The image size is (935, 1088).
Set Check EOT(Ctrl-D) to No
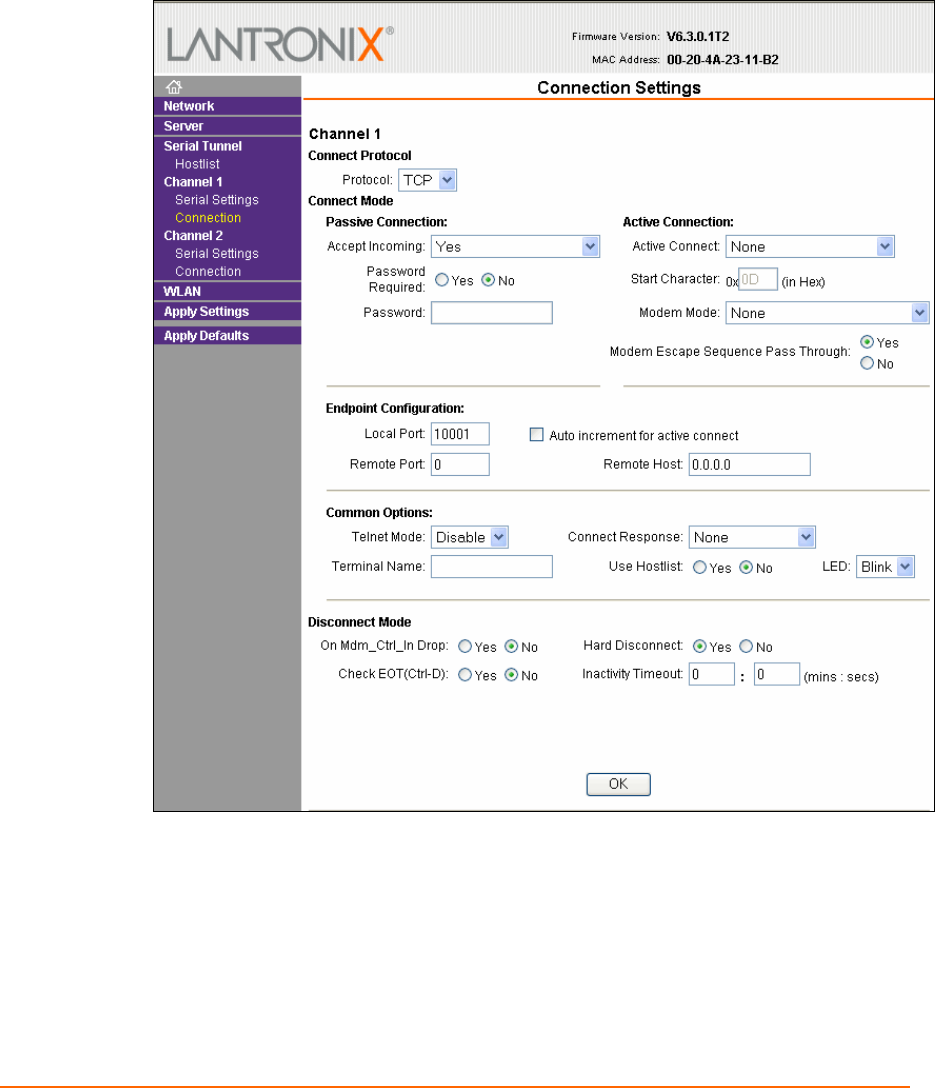click(511, 675)
